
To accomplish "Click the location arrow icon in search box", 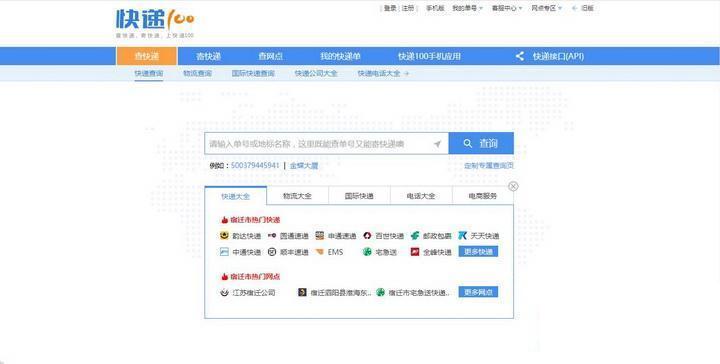I will (437, 144).
